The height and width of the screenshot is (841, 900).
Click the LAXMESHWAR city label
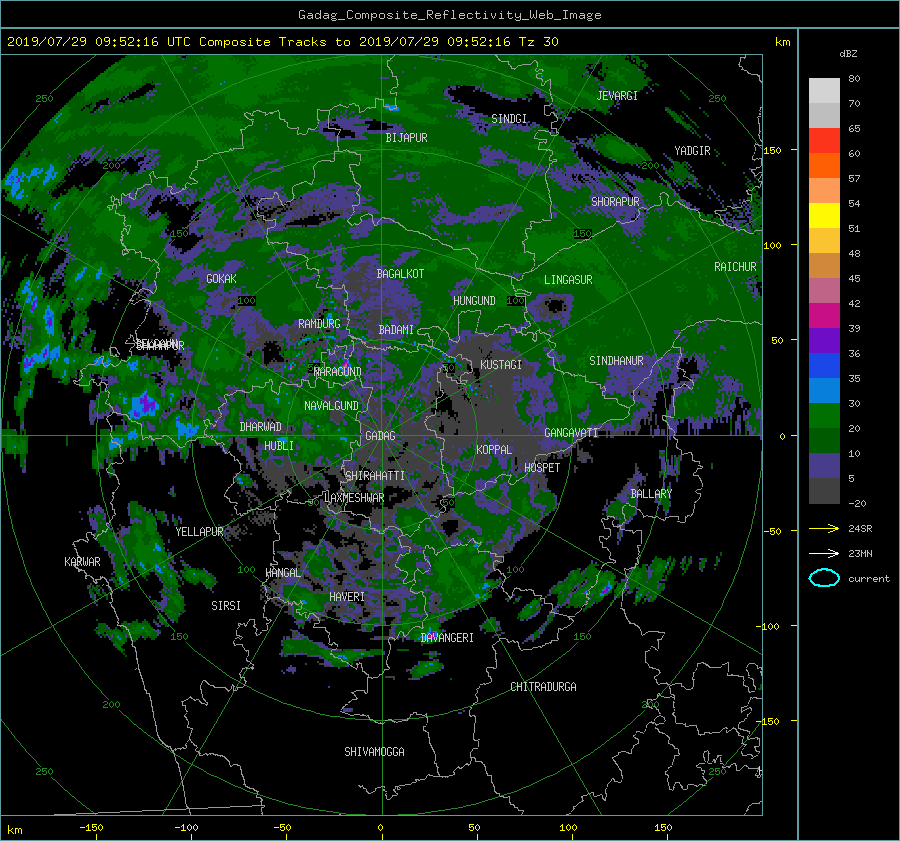(x=354, y=498)
